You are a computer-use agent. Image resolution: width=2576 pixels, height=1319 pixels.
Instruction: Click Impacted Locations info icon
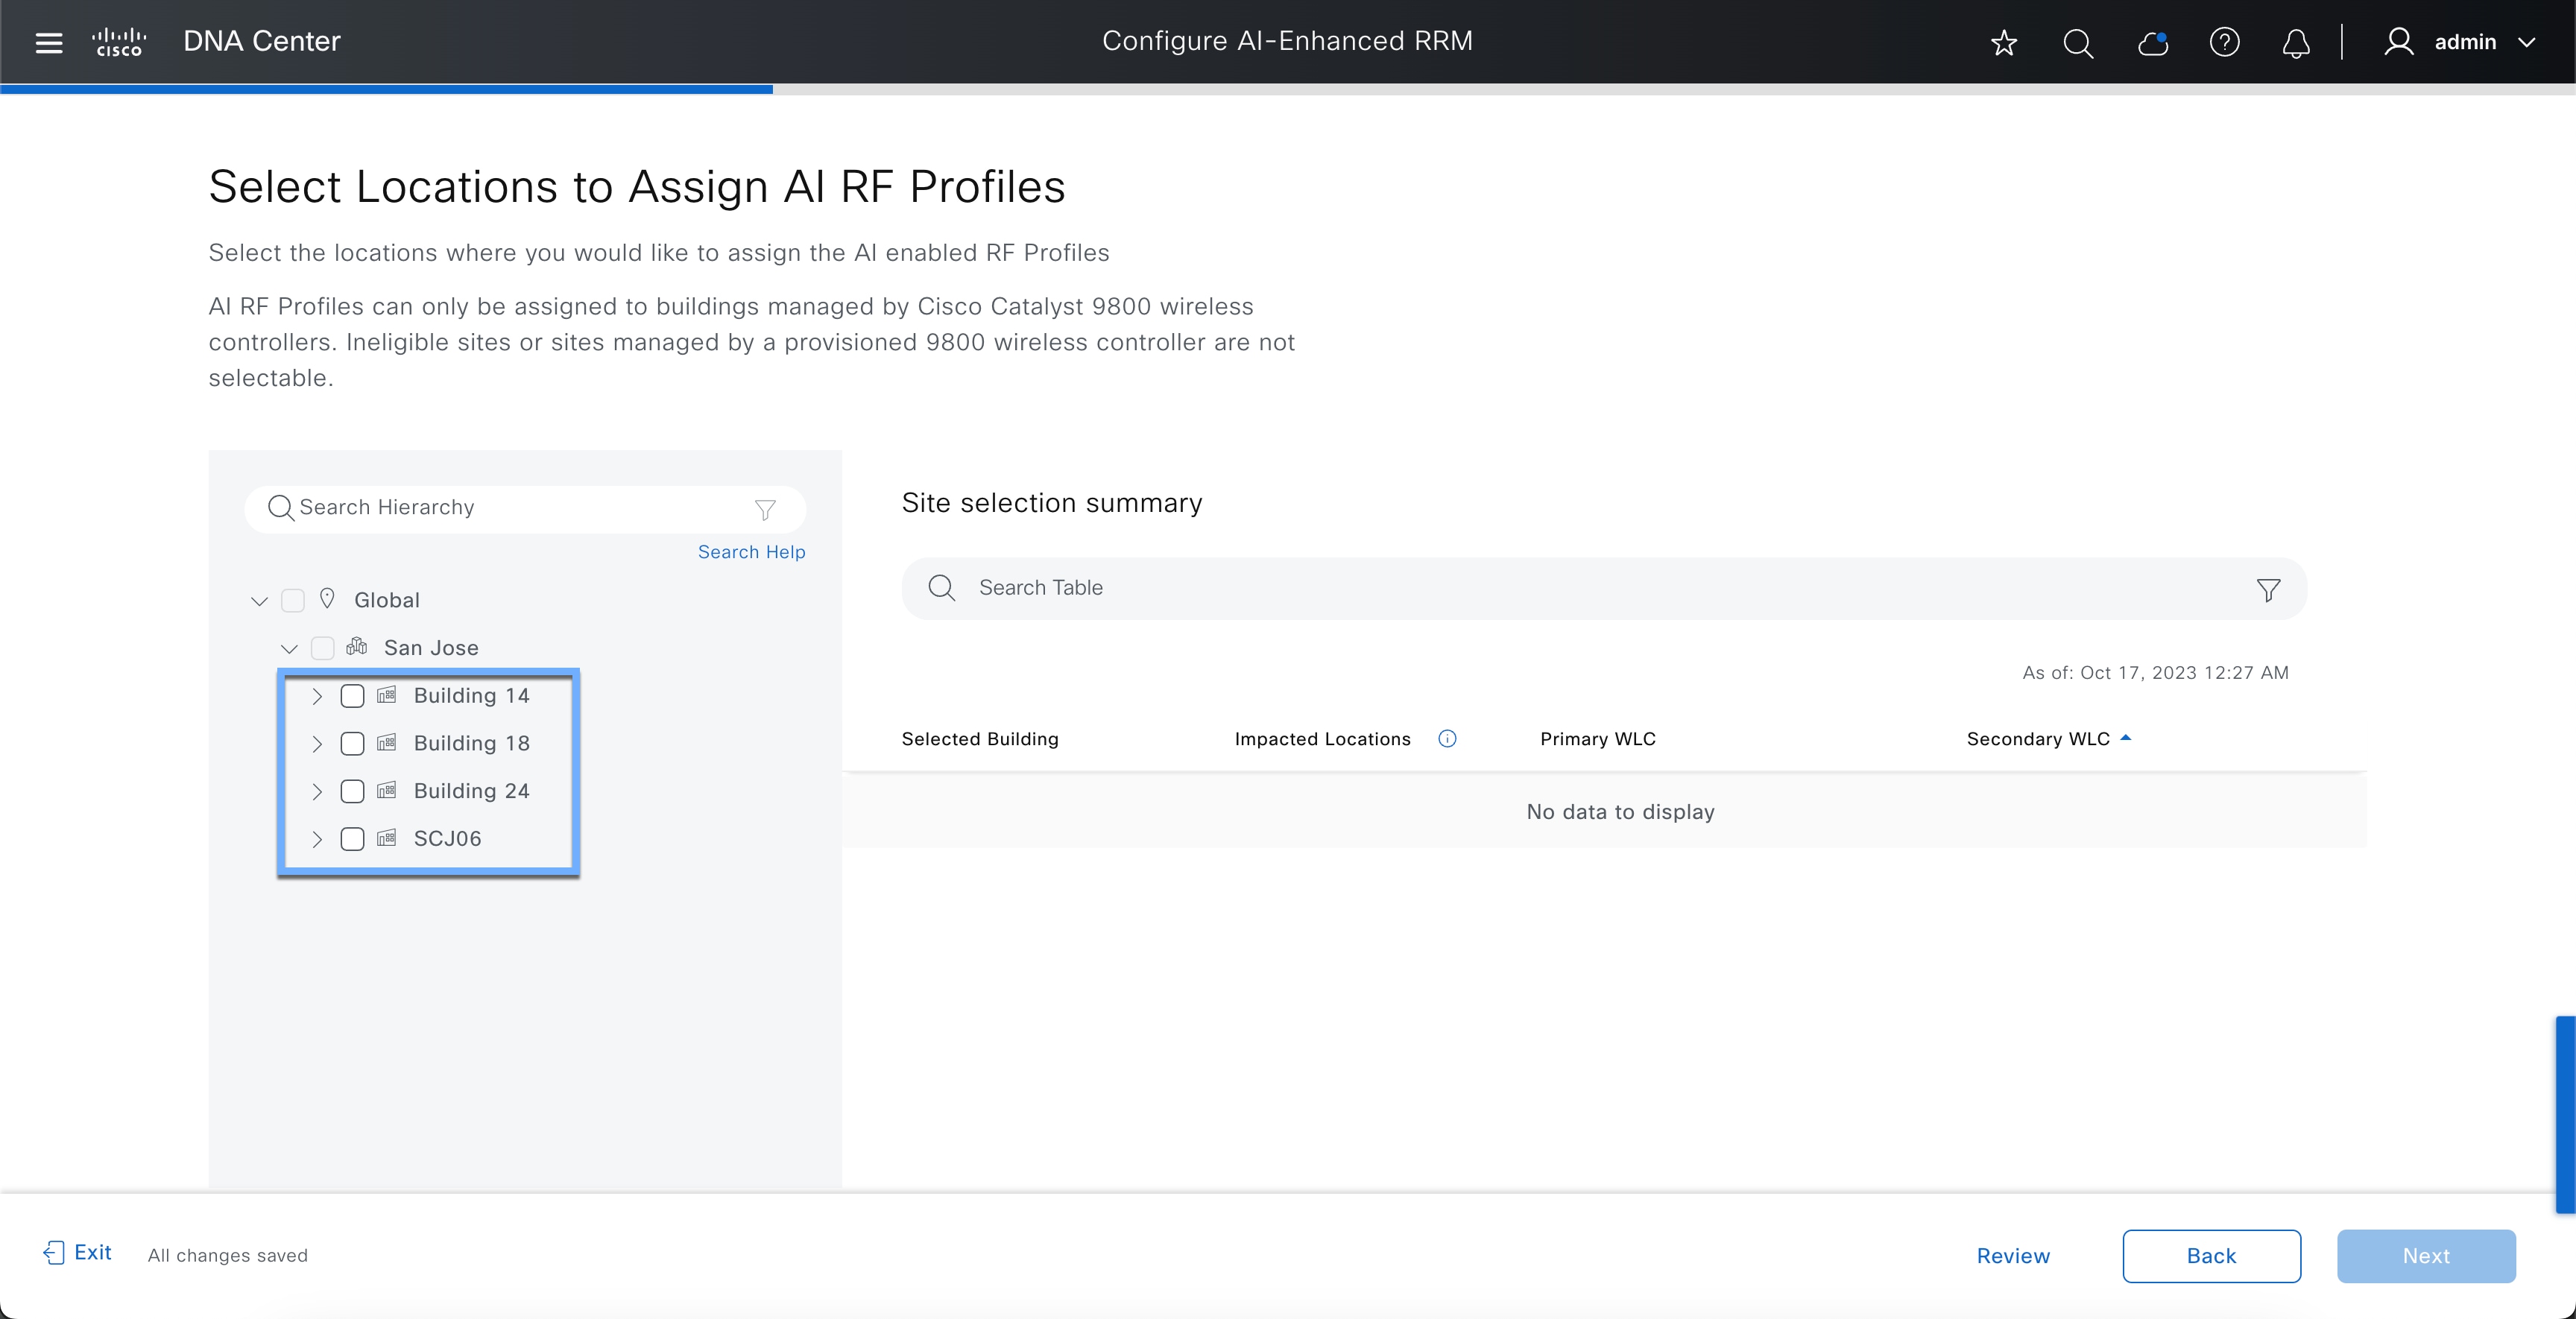click(1447, 739)
